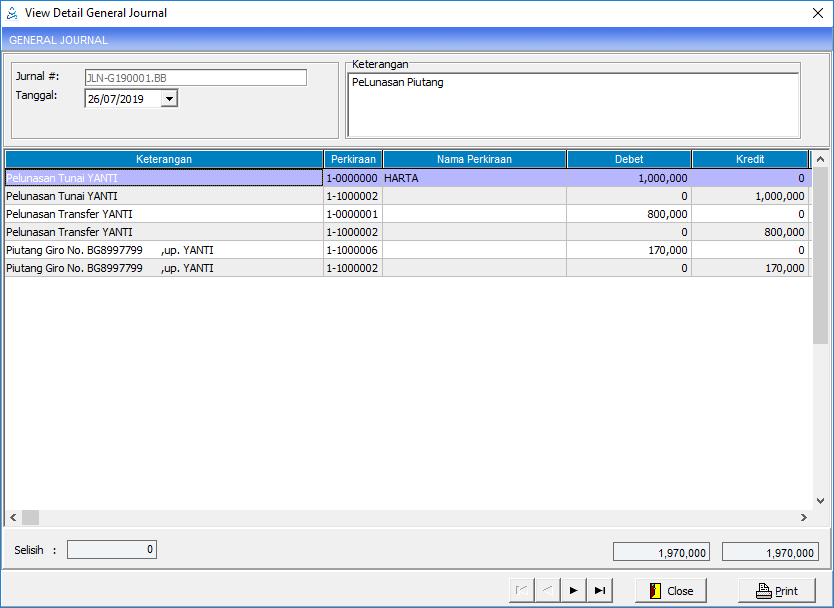This screenshot has height=608, width=834.
Task: Click the Jurnal # input field
Action: point(195,77)
